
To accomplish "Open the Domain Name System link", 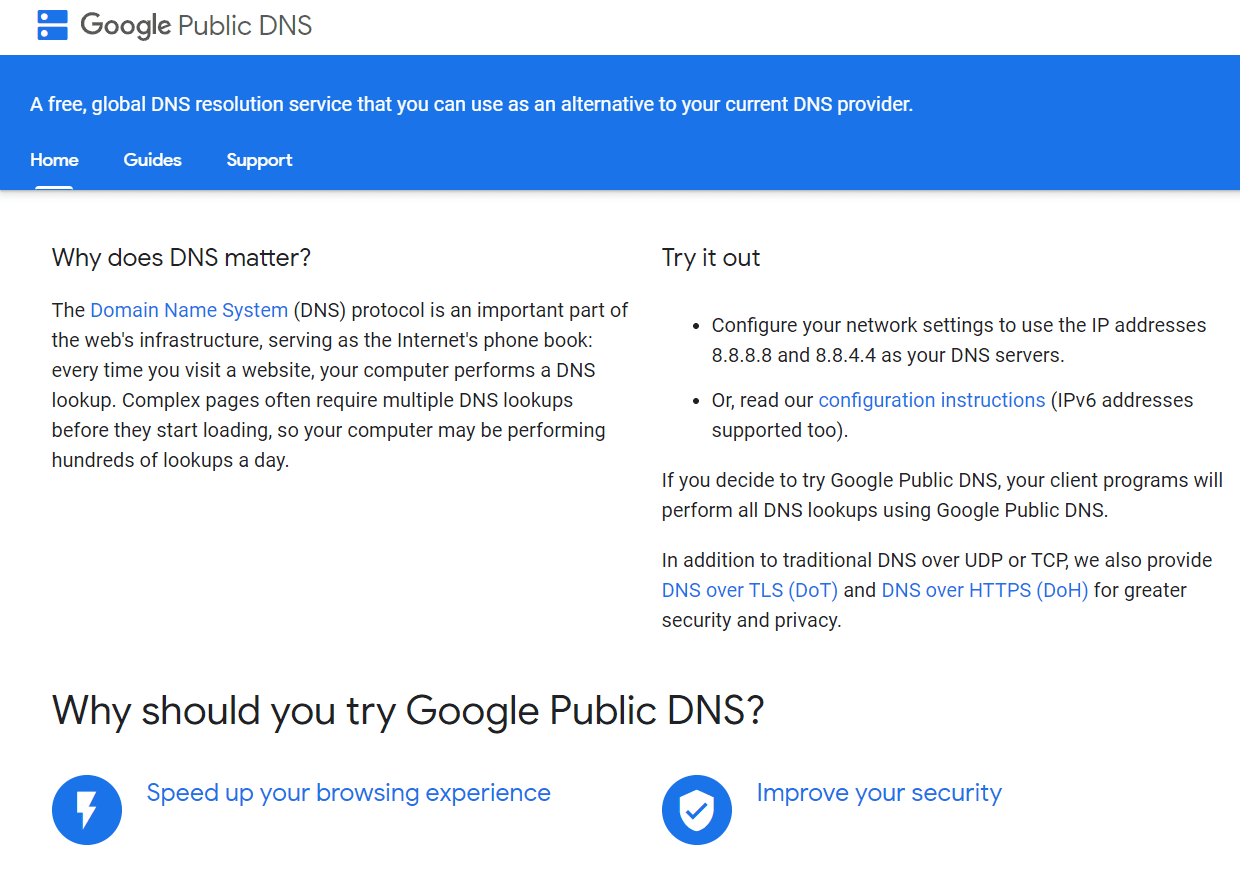I will (x=189, y=310).
